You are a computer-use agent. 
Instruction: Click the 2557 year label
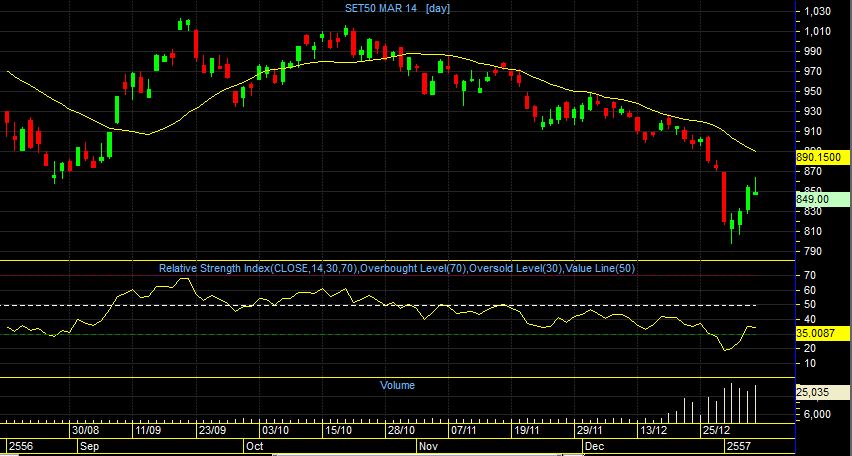point(739,446)
